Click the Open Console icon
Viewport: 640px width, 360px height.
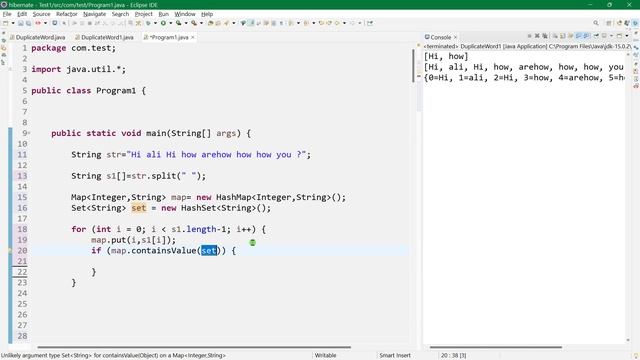(619, 36)
